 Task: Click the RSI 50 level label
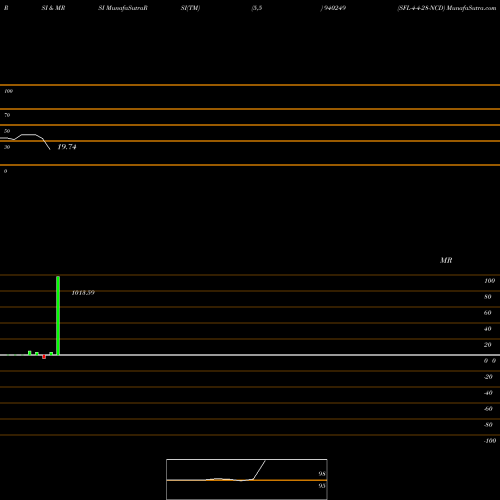(7, 131)
